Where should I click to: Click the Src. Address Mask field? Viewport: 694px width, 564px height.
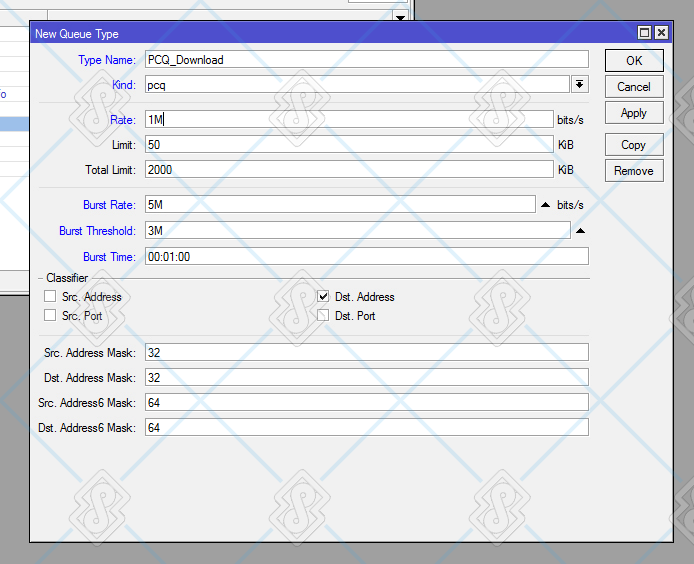pyautogui.click(x=366, y=352)
